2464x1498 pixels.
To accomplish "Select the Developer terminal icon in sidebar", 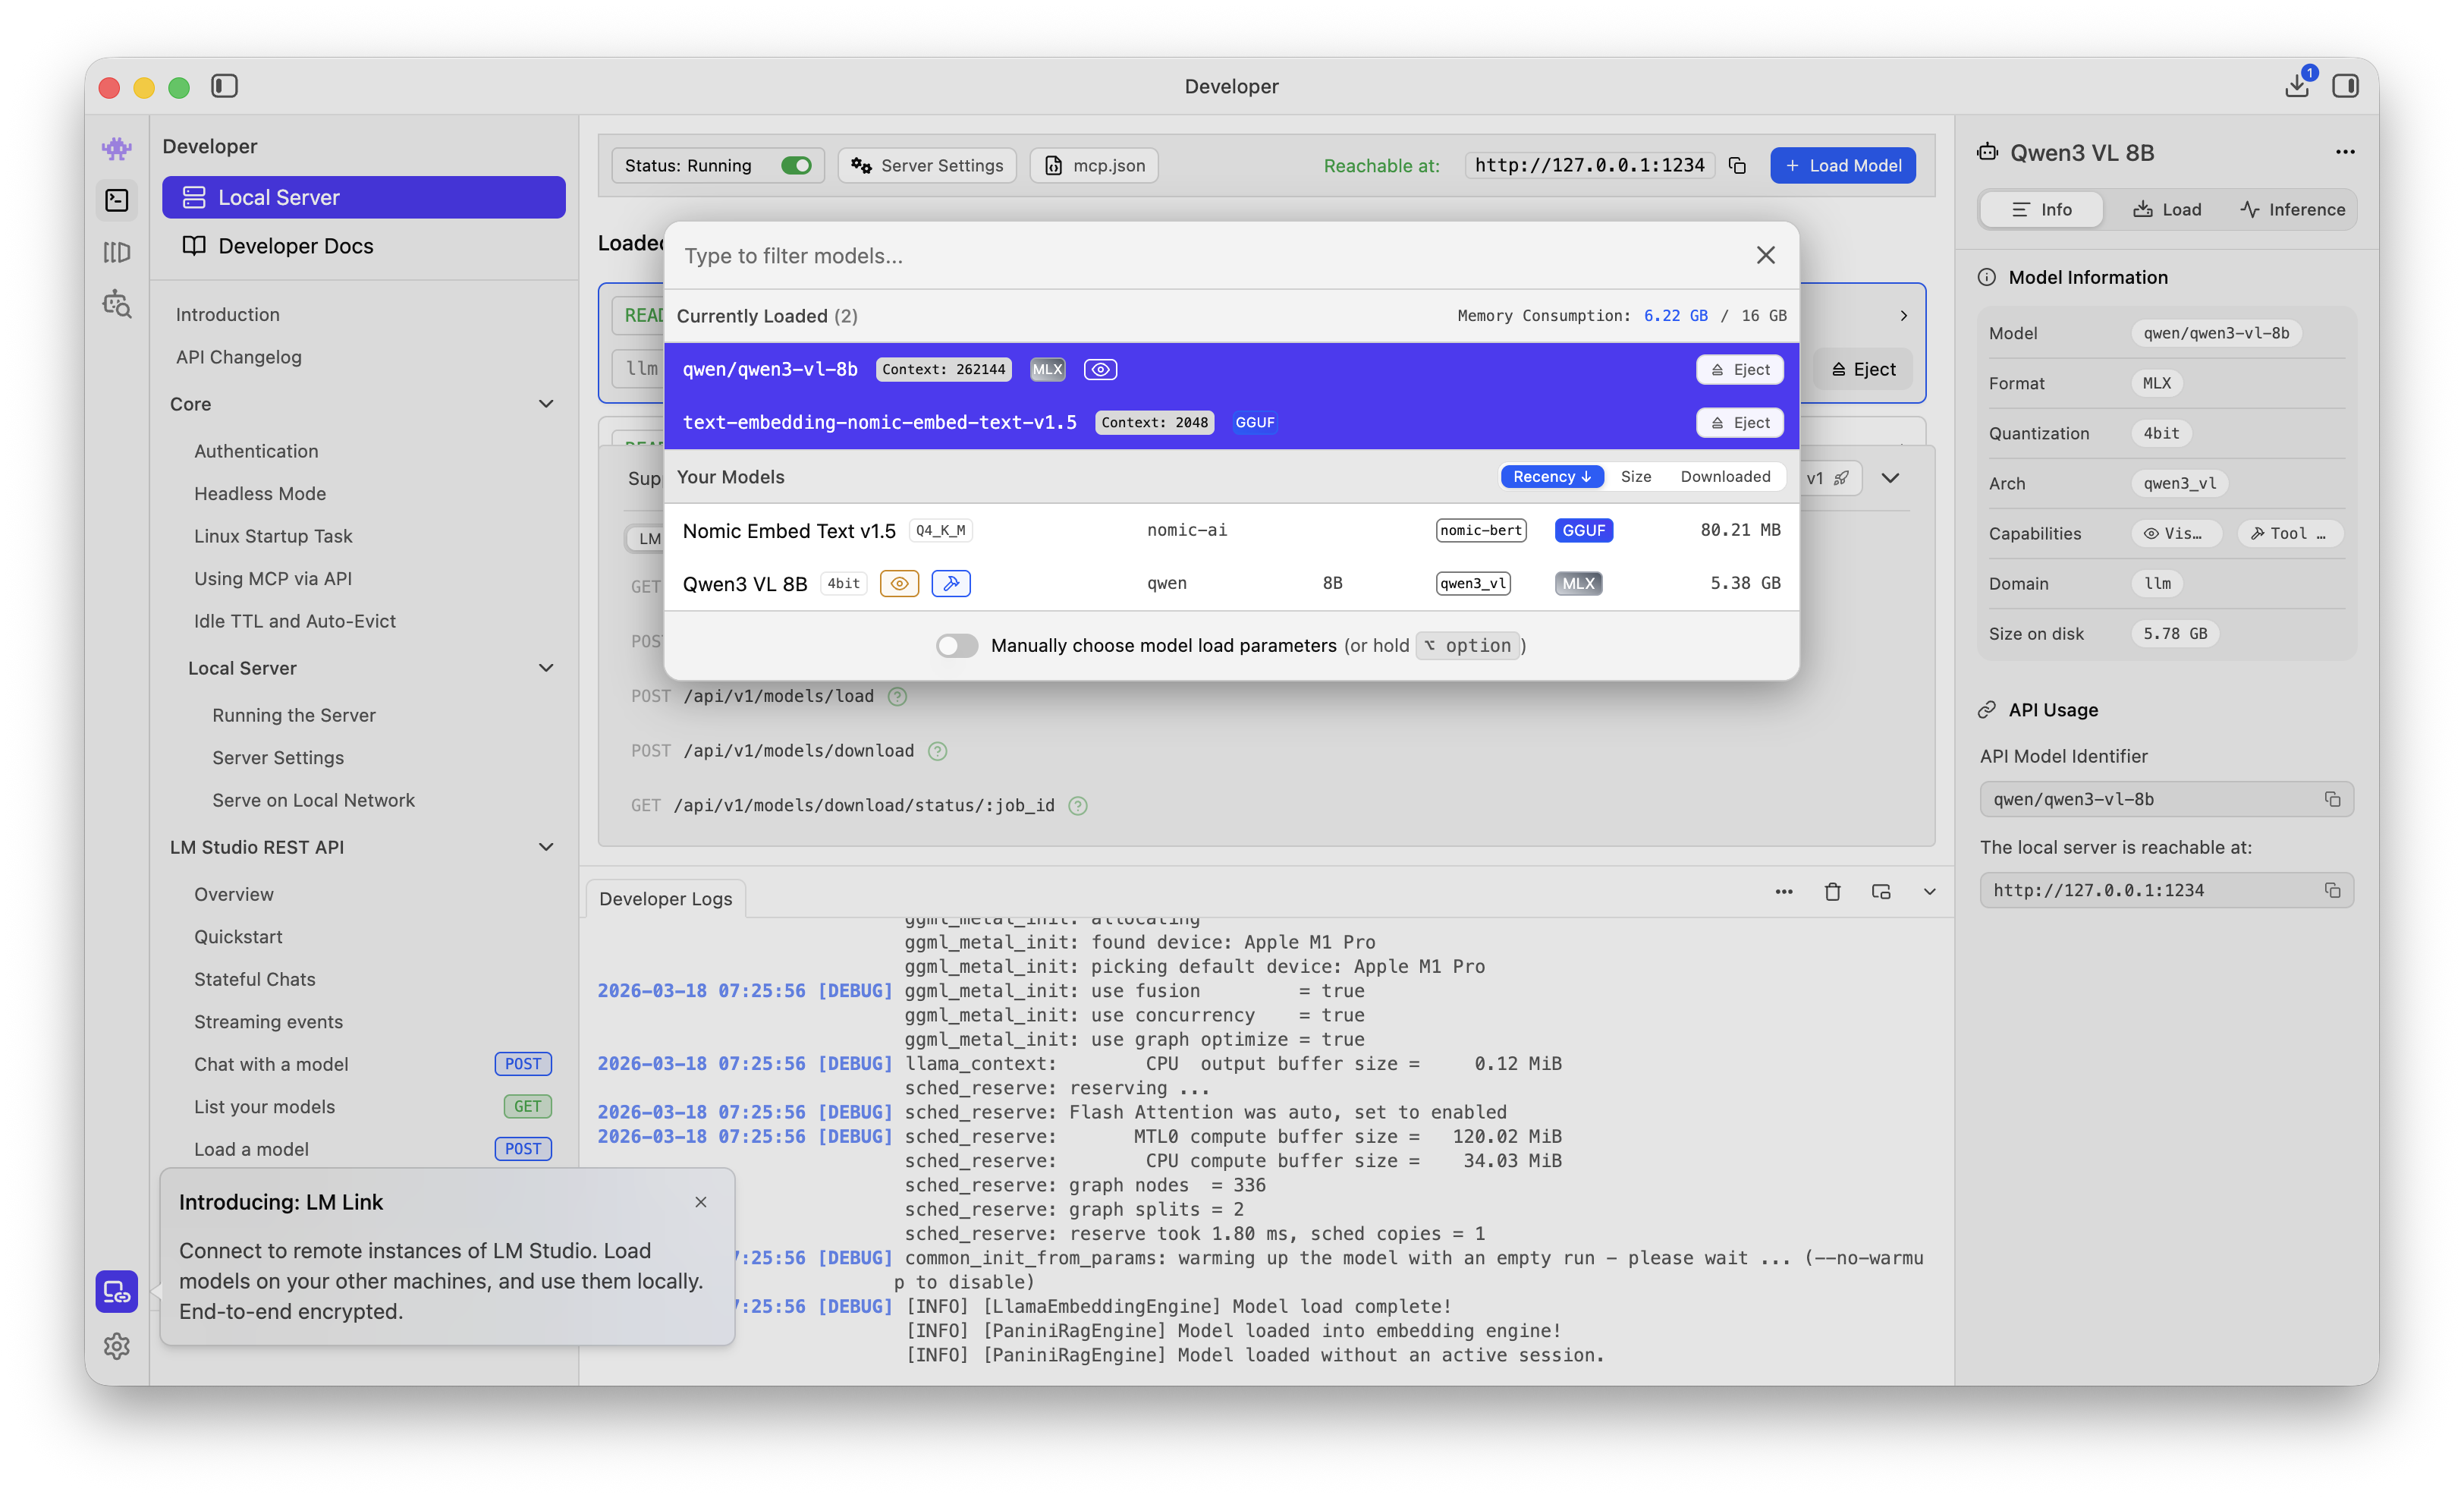I will pos(117,200).
